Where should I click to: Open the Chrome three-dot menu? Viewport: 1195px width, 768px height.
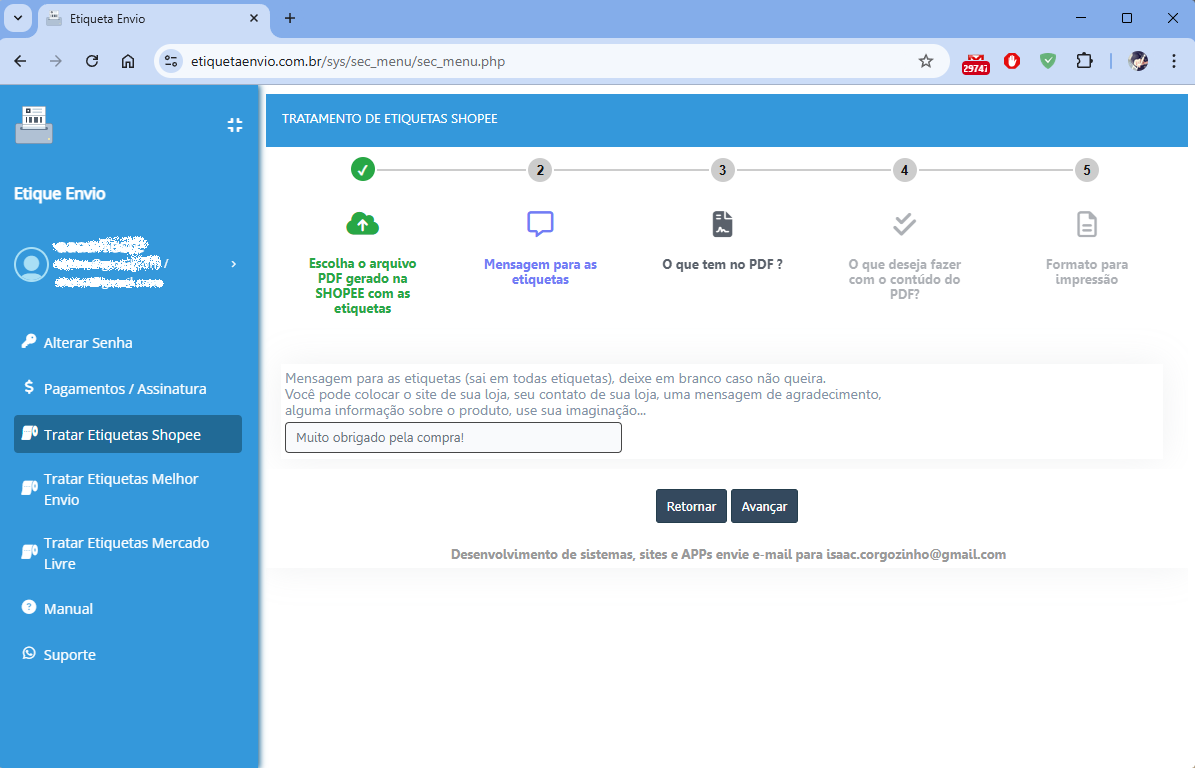click(x=1174, y=61)
